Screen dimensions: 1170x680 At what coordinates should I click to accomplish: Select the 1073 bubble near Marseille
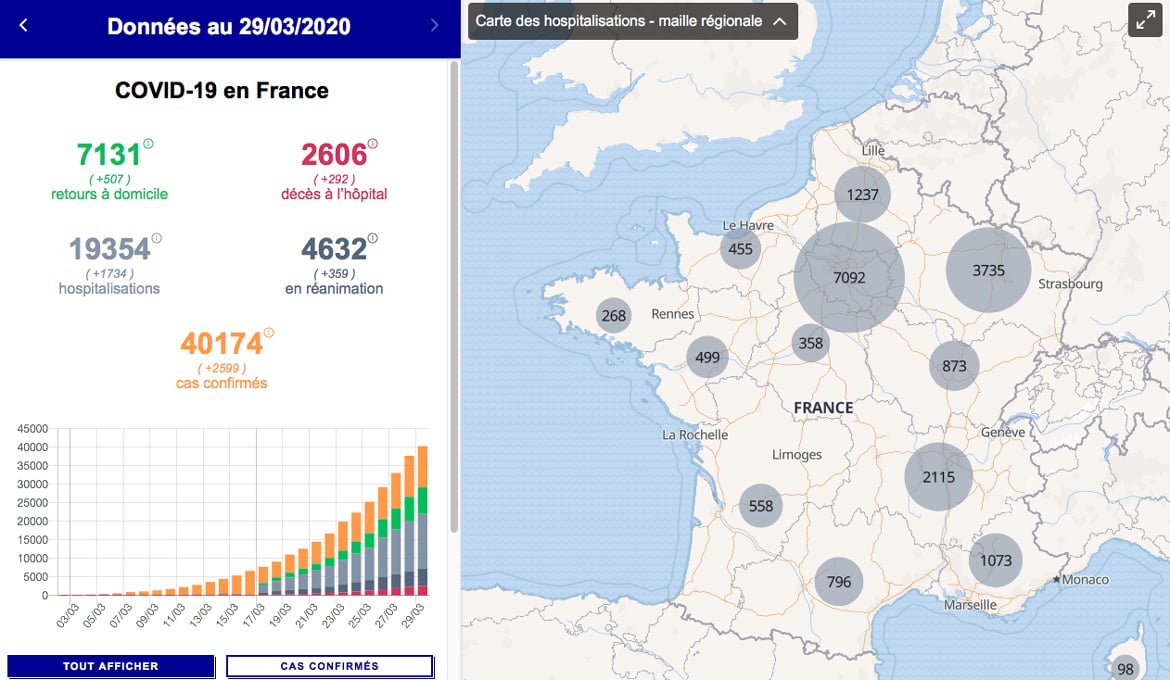point(996,560)
